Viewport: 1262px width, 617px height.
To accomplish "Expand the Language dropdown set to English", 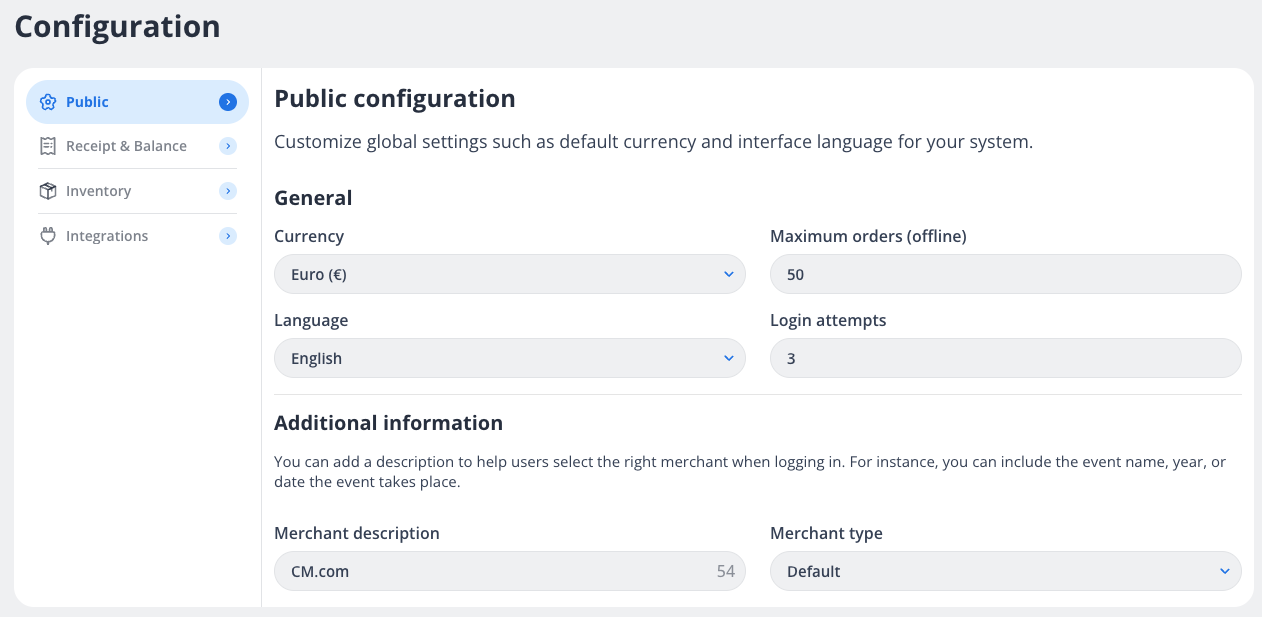I will tap(509, 358).
